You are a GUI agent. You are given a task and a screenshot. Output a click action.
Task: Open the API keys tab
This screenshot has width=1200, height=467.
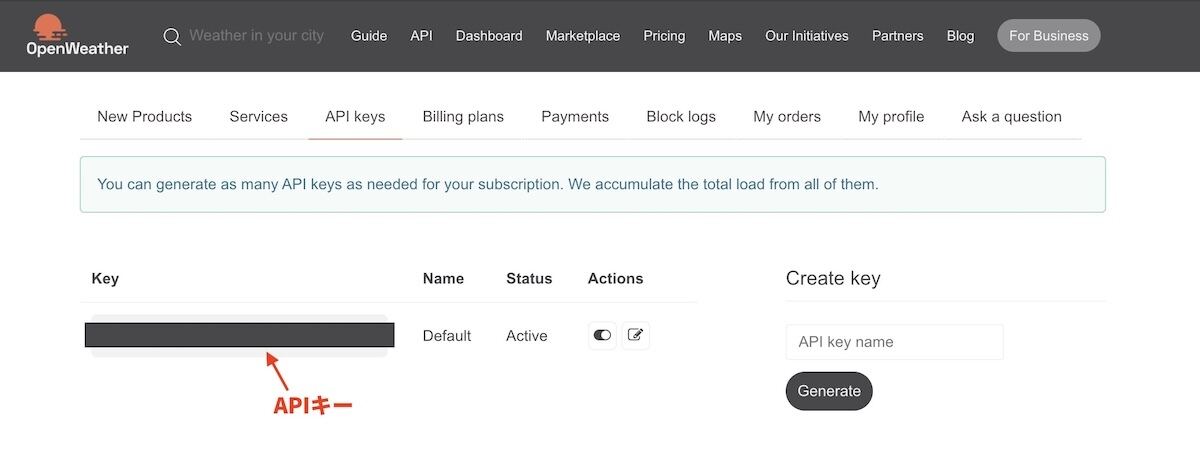[x=355, y=116]
